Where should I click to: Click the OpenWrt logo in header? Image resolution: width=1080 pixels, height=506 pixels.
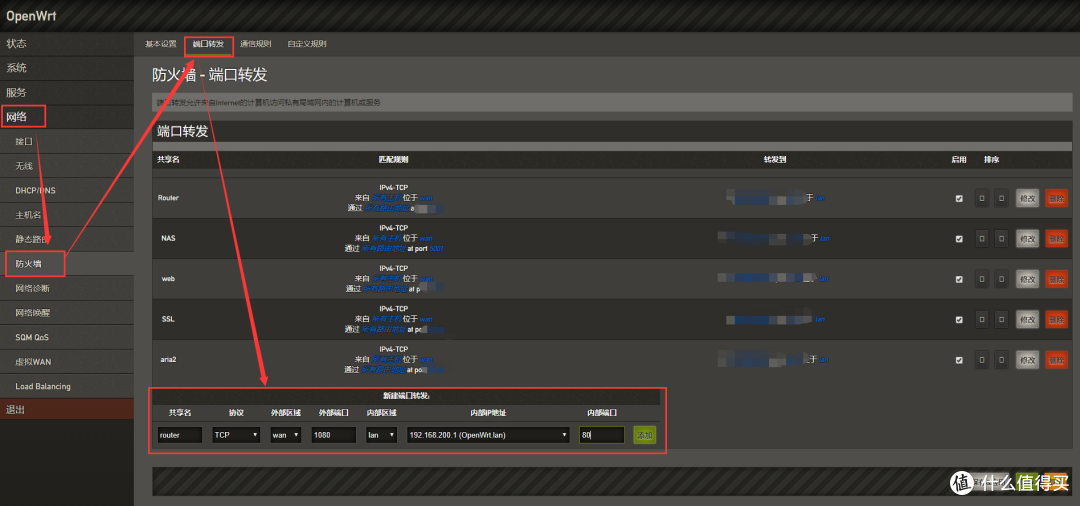click(33, 14)
